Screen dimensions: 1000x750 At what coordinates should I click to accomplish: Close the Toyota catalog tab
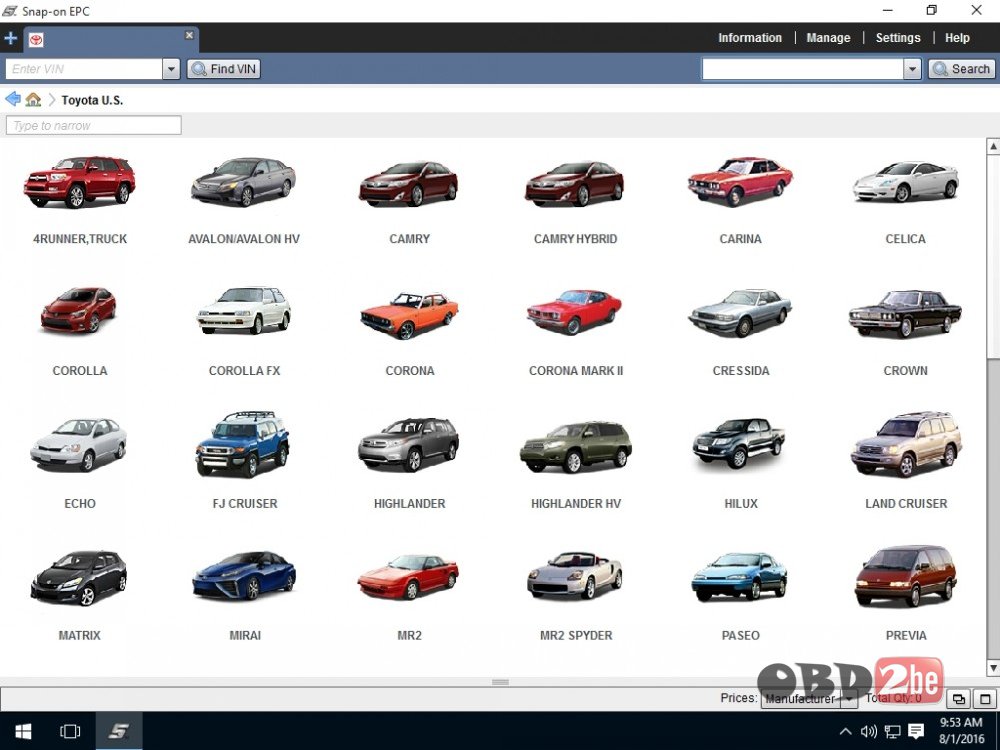coord(189,35)
